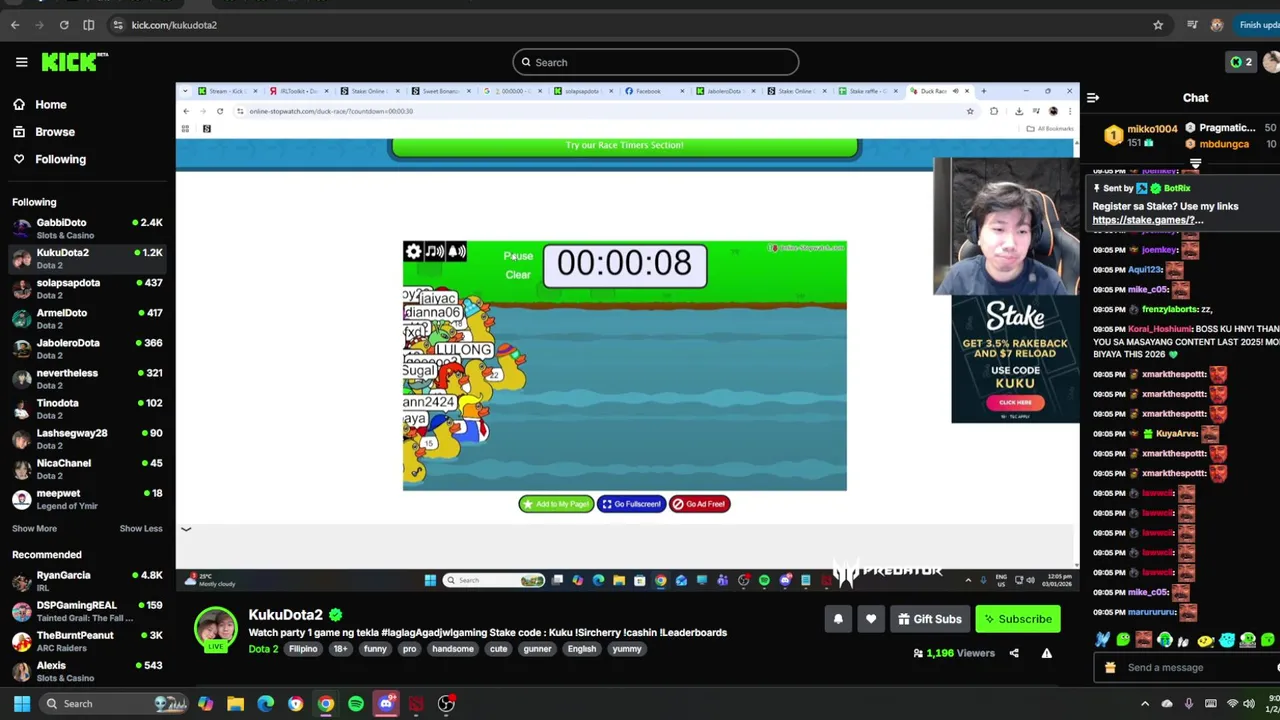Follow channel with heart button
The image size is (1280, 720).
point(871,619)
